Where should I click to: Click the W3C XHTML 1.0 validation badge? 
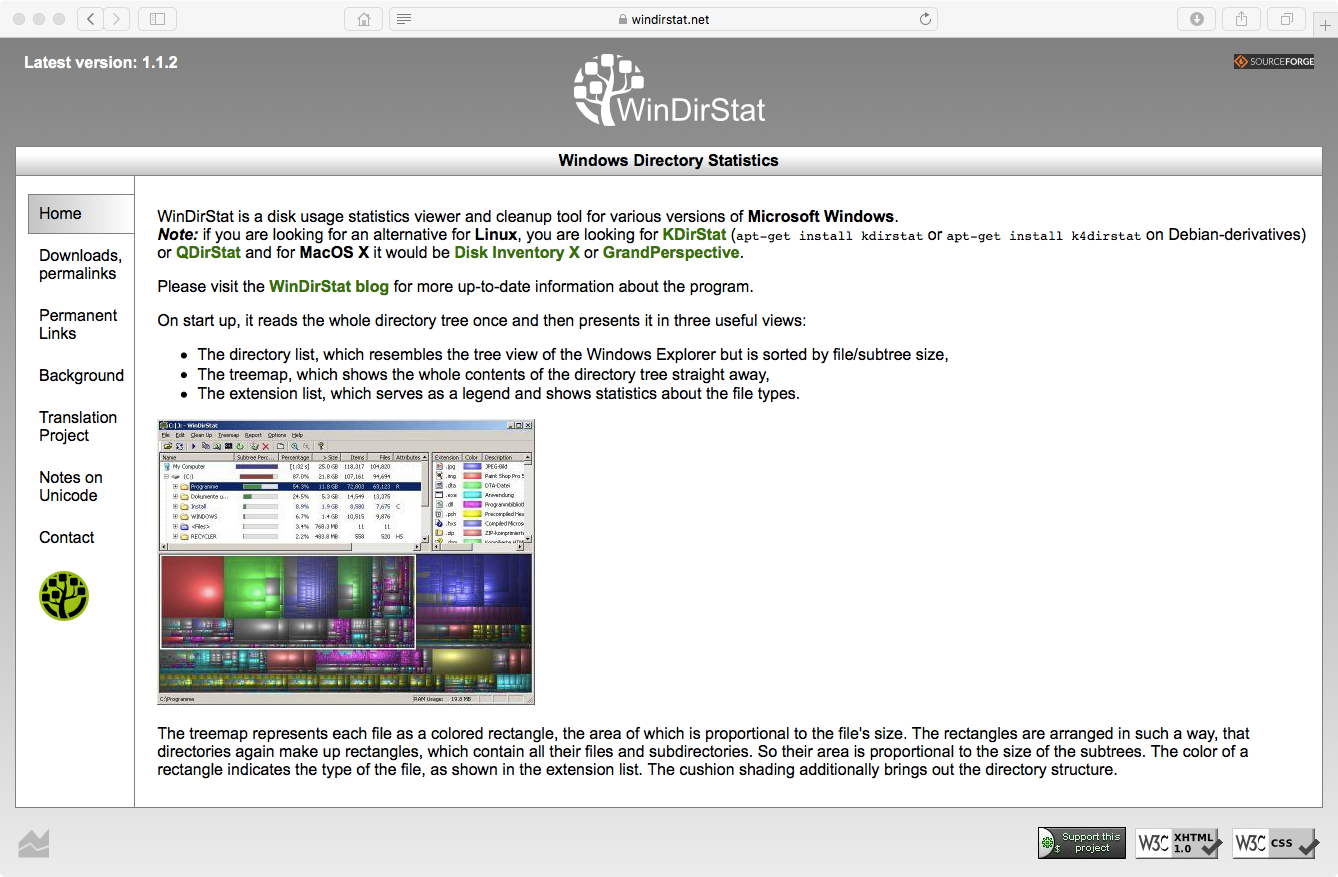point(1178,843)
